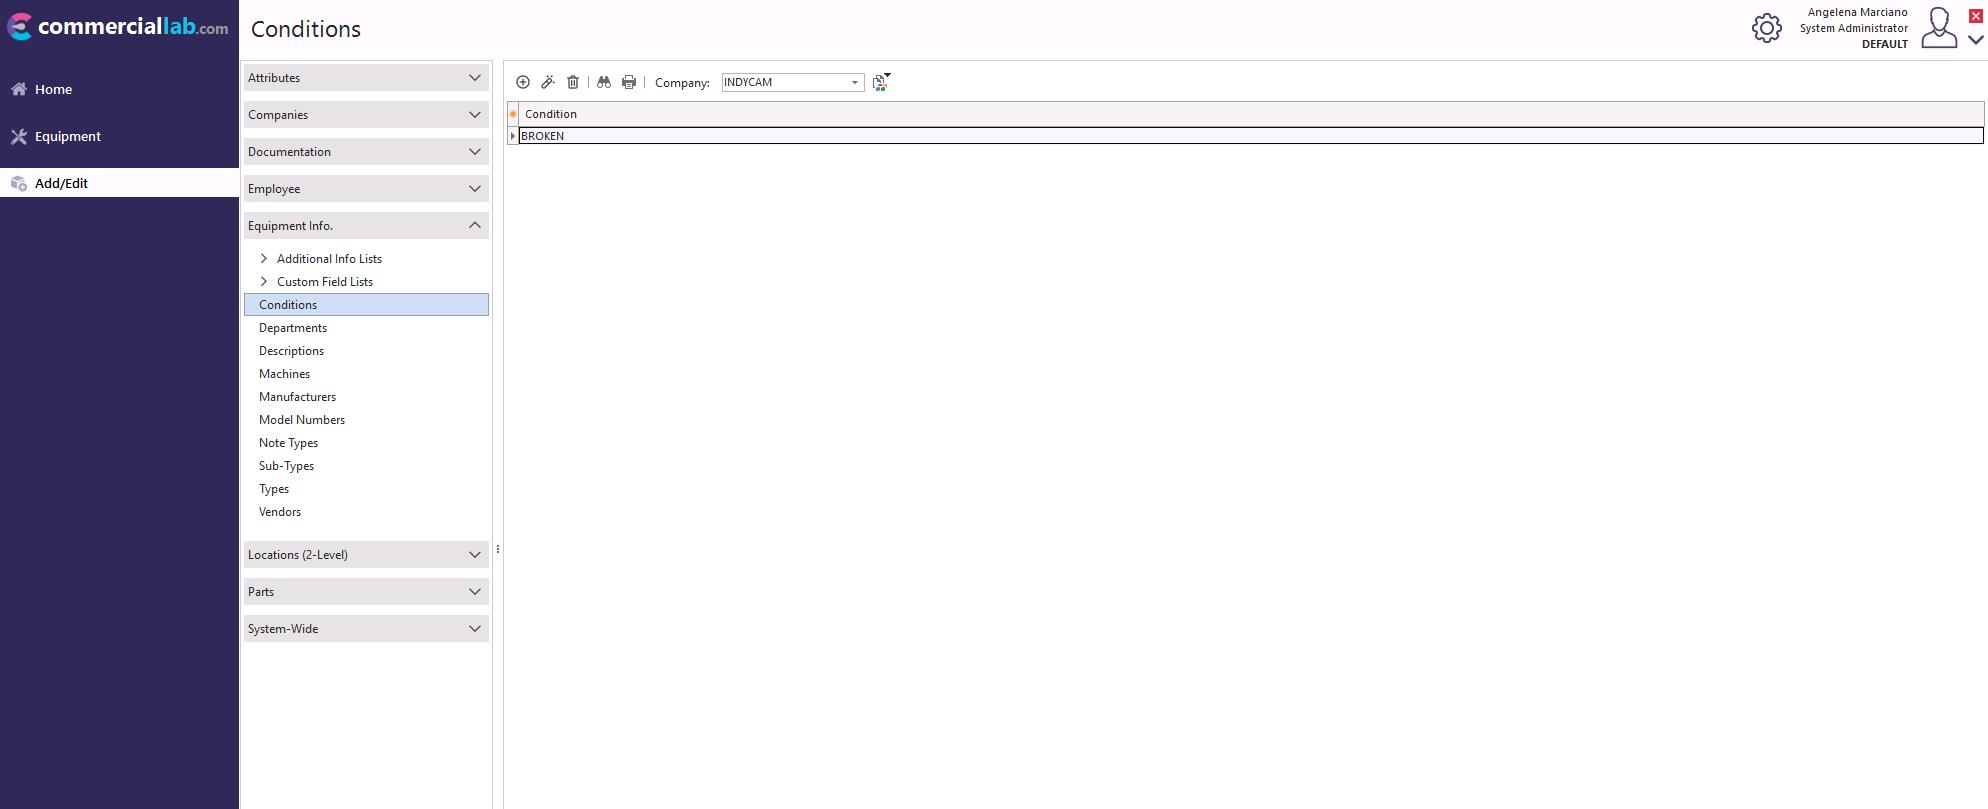
Task: Open Equipment in the sidebar
Action: coord(67,137)
